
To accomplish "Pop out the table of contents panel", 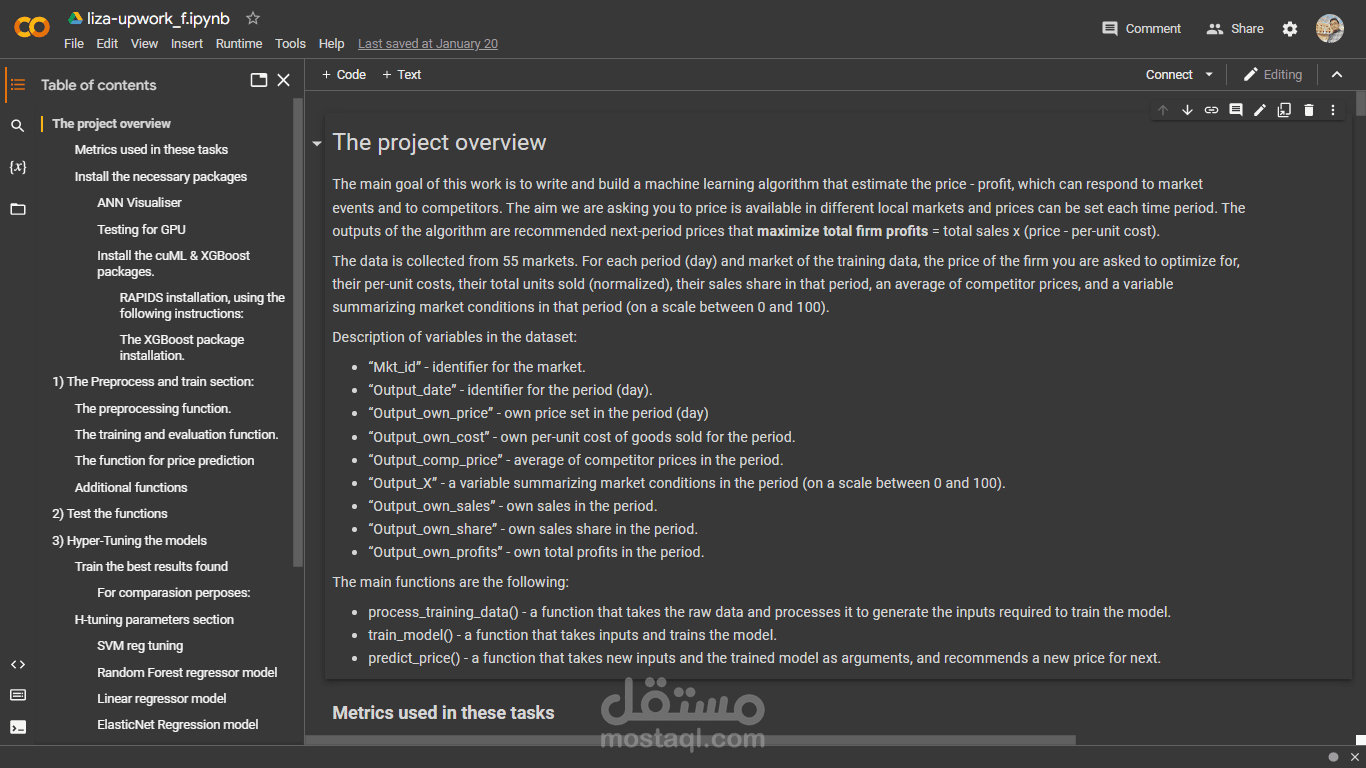I will (x=259, y=80).
